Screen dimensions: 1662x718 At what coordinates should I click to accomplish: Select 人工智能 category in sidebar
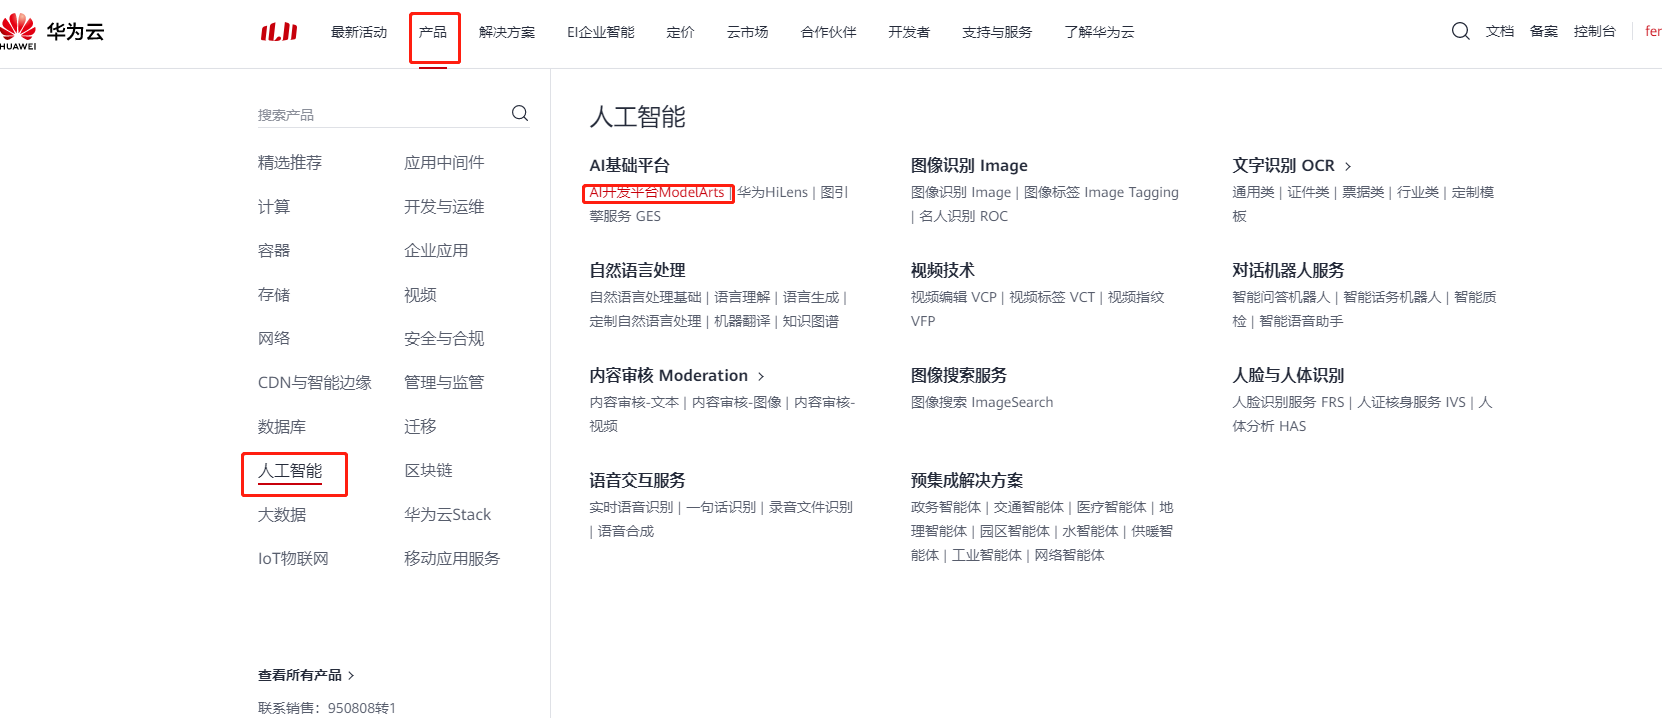[x=290, y=471]
